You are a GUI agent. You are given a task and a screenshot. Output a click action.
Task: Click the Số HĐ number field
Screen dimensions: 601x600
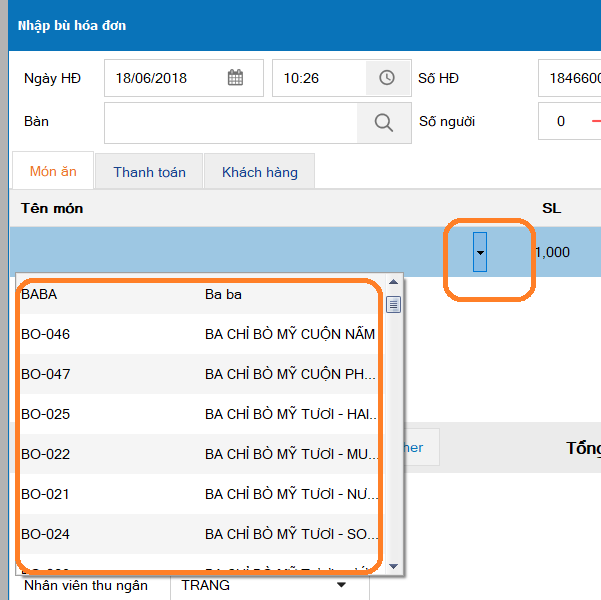click(570, 78)
